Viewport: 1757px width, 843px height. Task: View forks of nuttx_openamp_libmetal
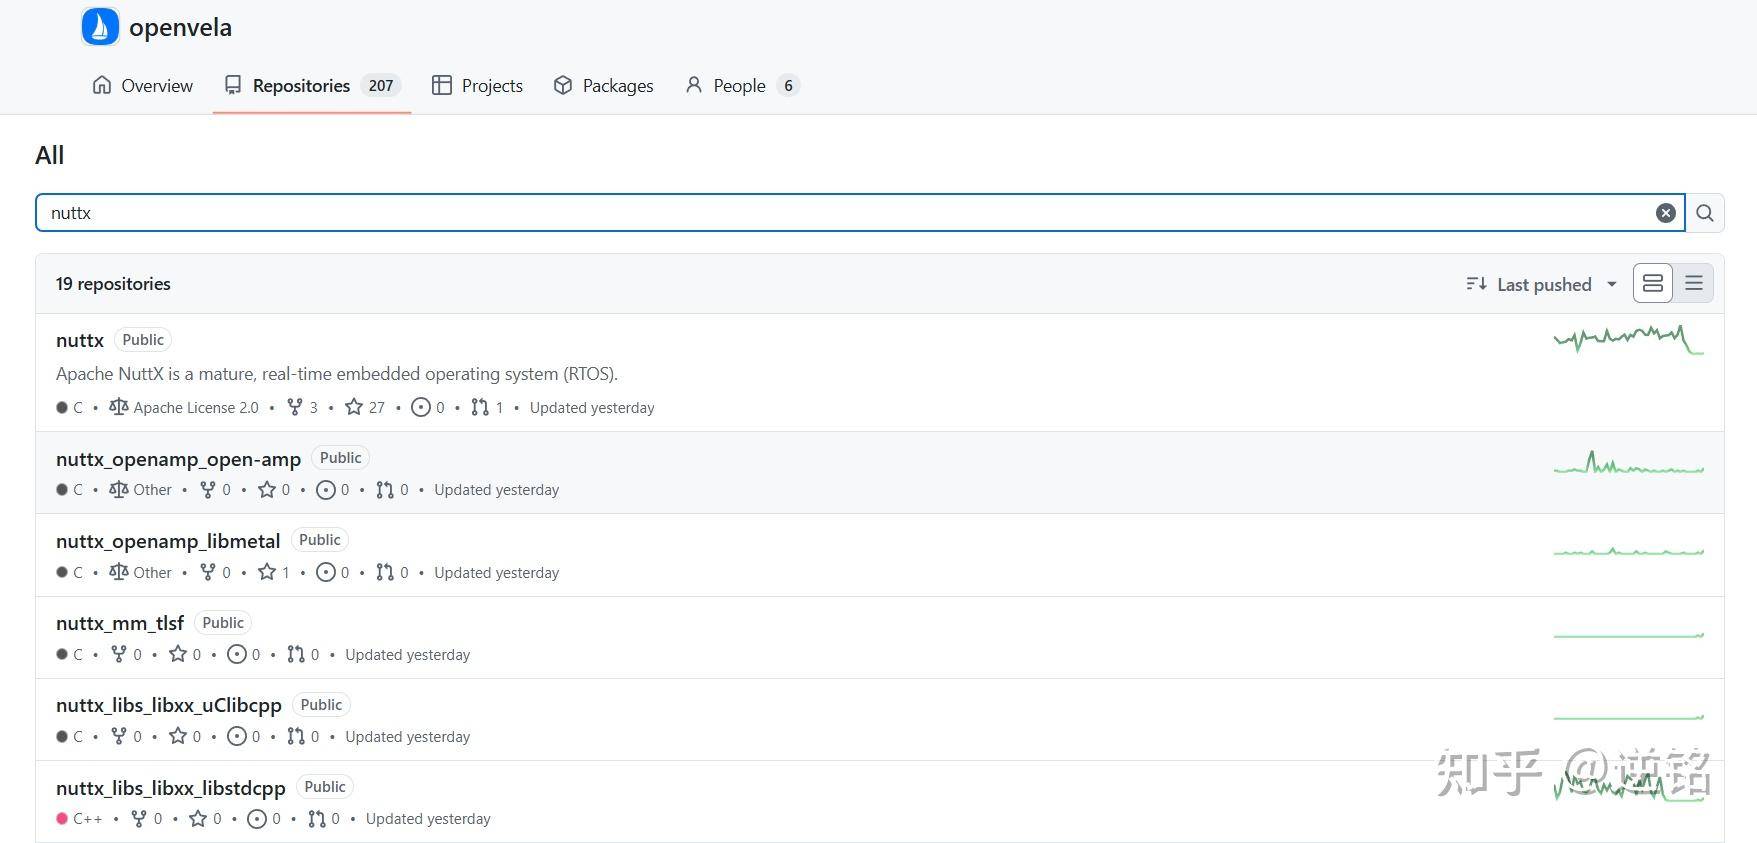click(215, 572)
